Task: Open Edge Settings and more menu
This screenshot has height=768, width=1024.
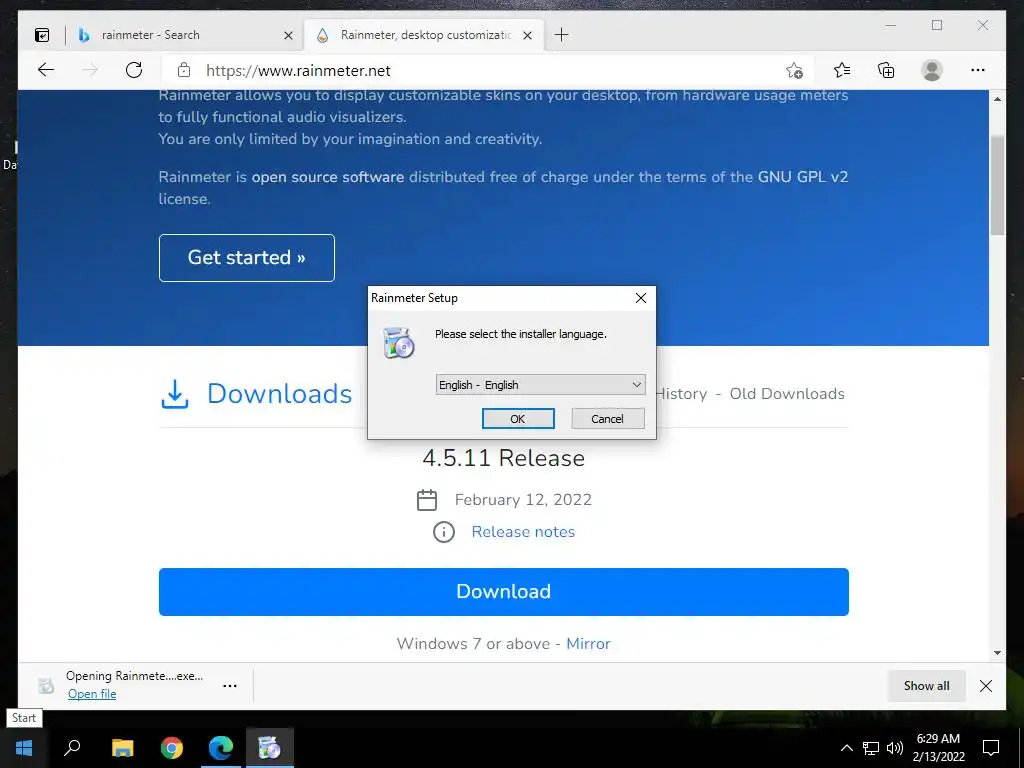Action: pos(978,70)
